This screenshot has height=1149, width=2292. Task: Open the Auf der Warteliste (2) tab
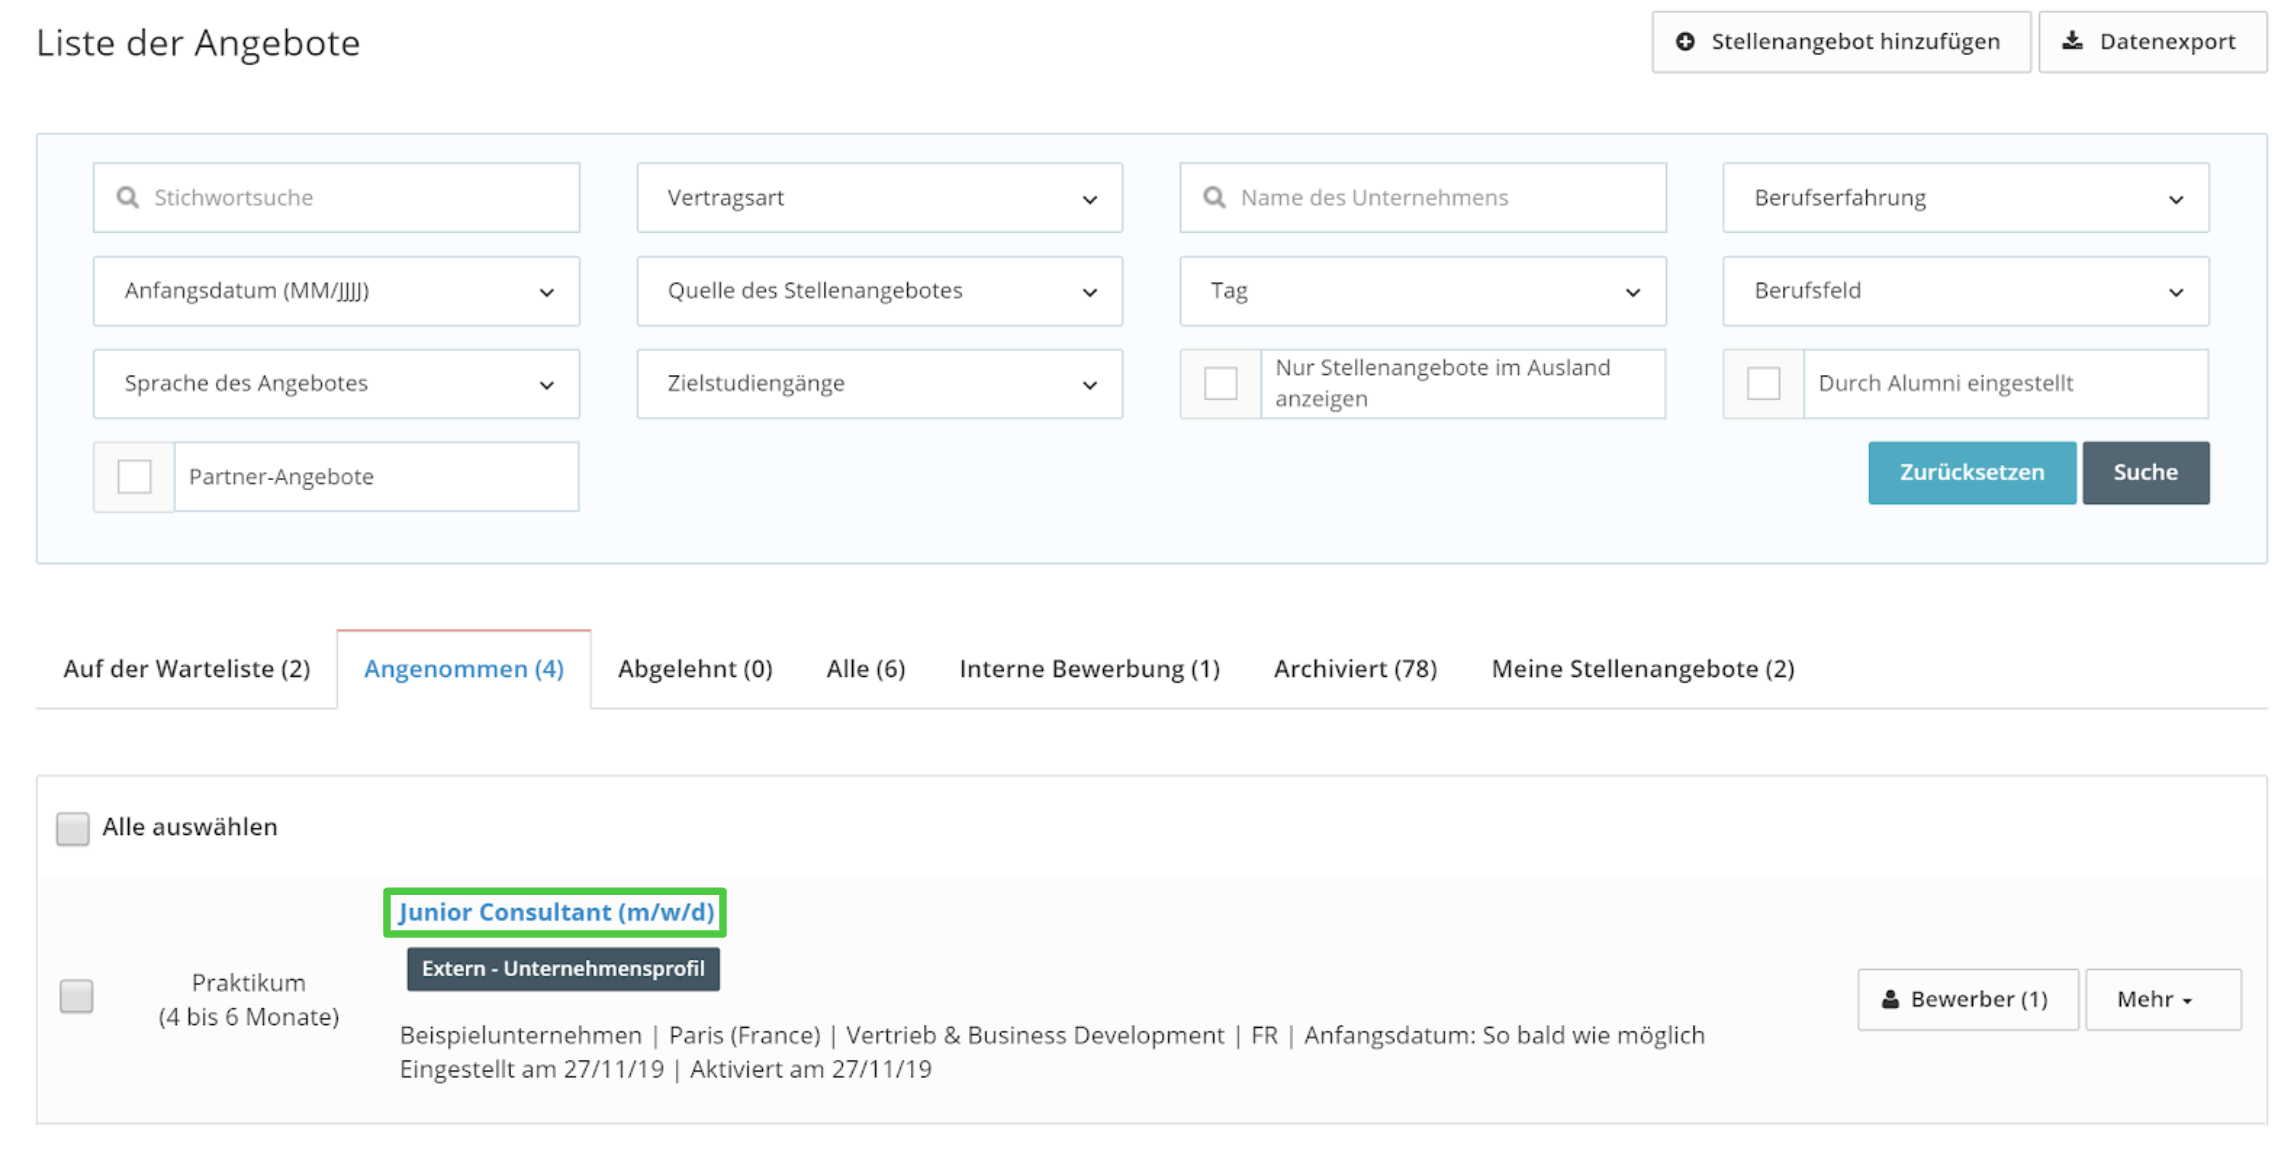point(187,668)
